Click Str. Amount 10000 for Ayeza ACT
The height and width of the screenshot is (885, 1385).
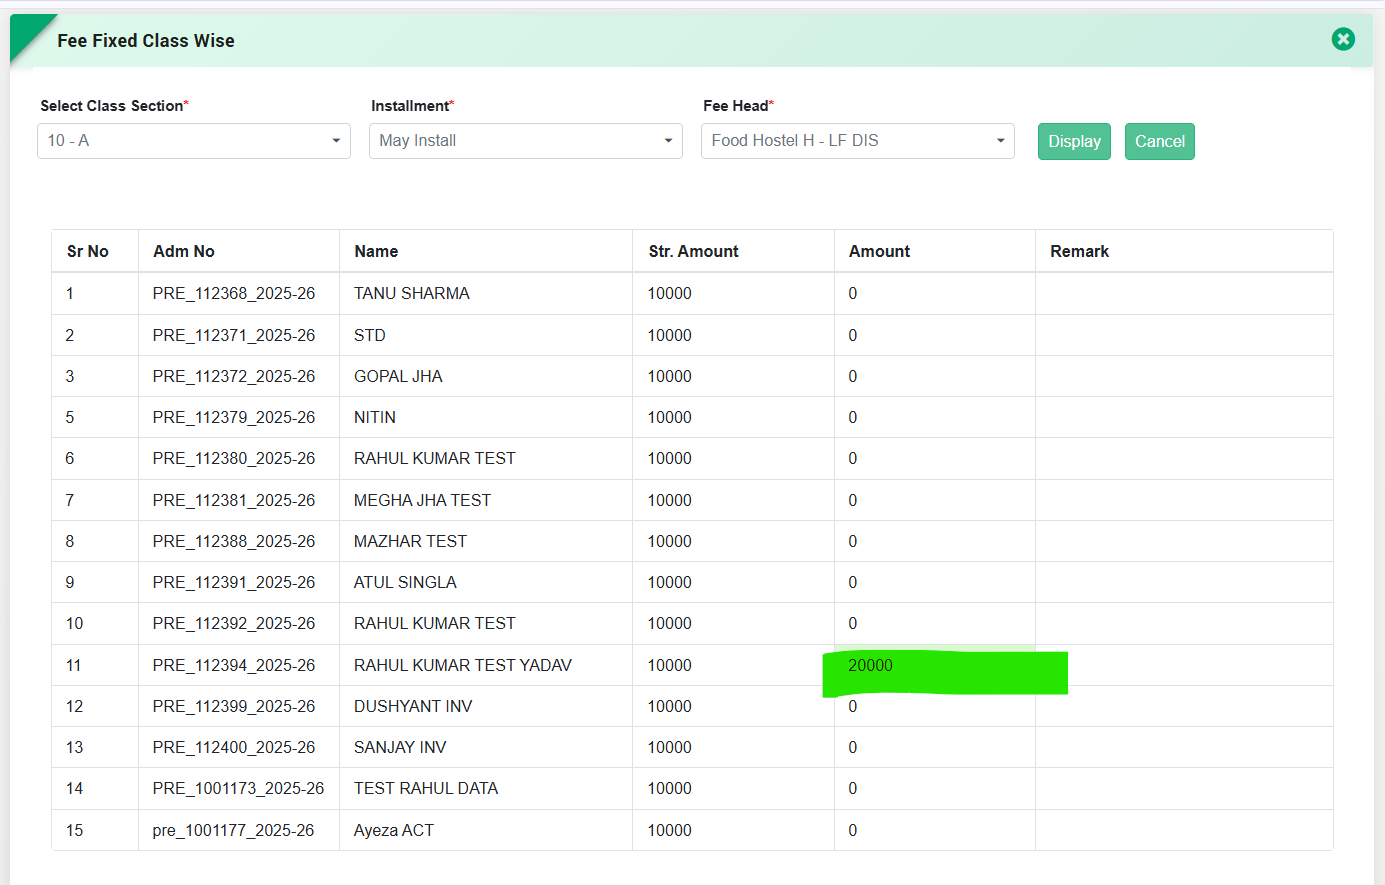coord(669,830)
